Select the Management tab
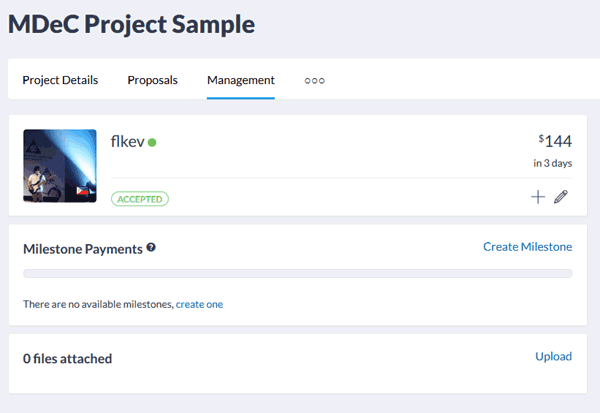Image resolution: width=600 pixels, height=413 pixels. [241, 80]
